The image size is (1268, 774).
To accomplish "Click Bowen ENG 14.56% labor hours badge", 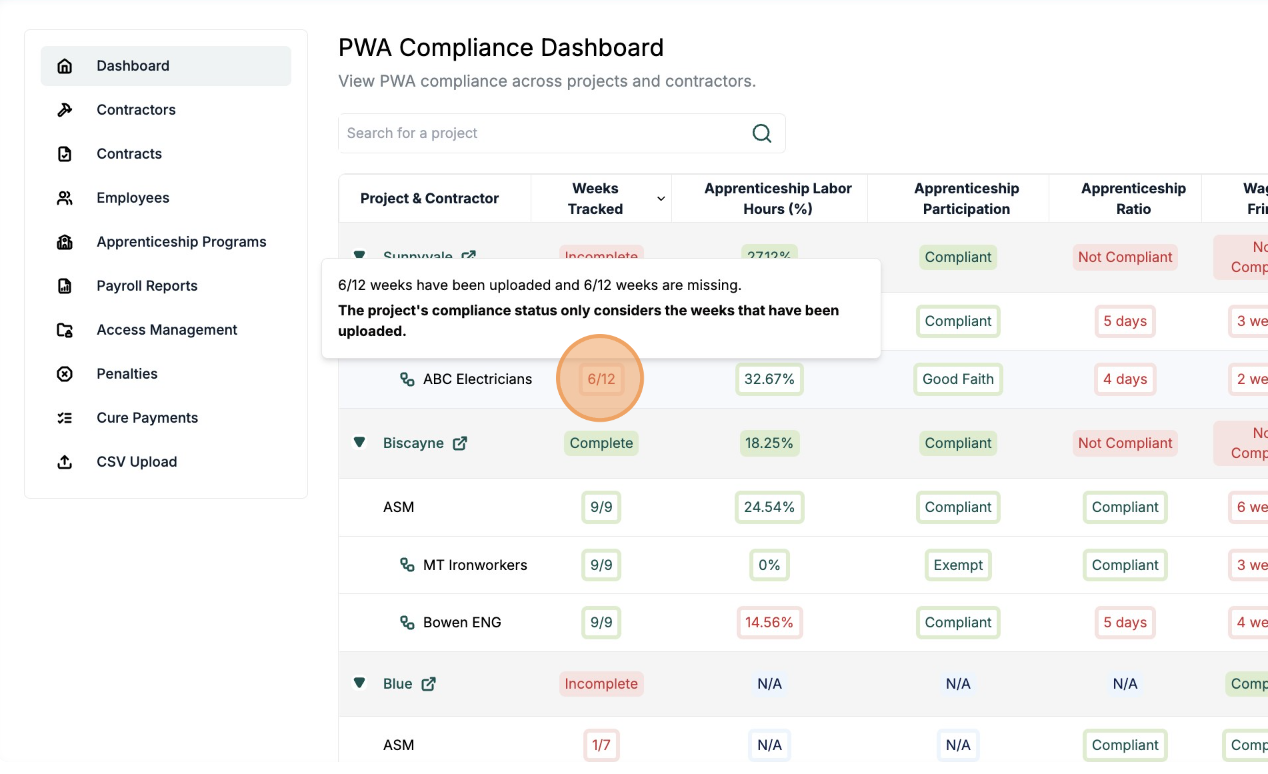I will click(x=769, y=622).
